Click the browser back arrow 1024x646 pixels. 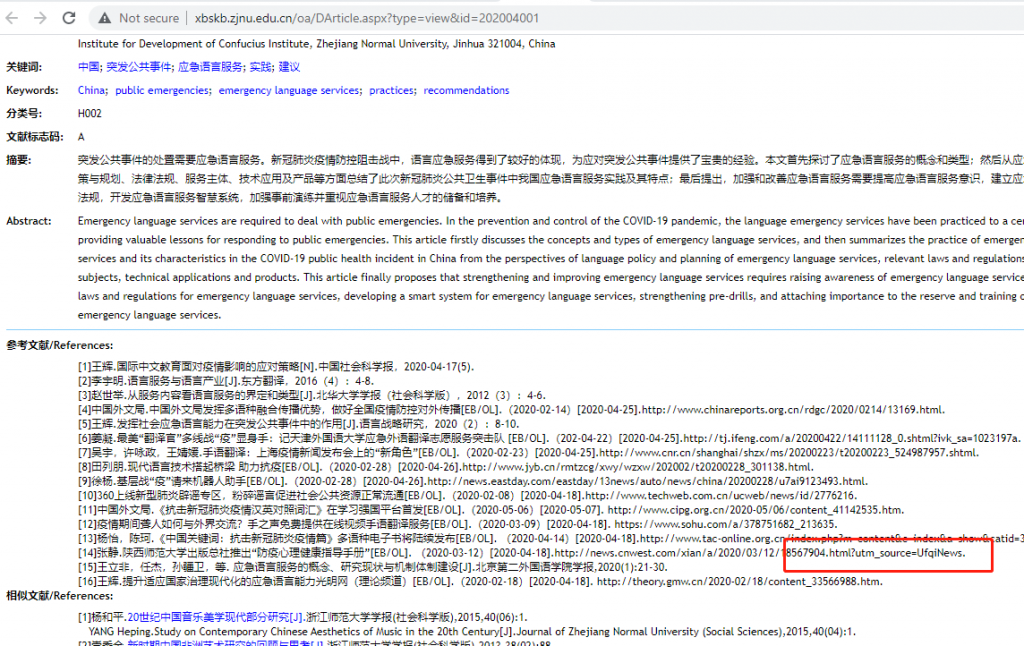(13, 18)
